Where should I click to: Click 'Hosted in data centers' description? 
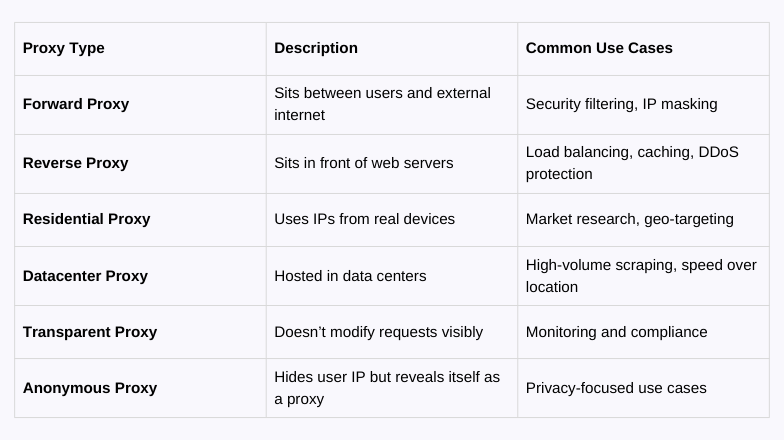click(350, 276)
